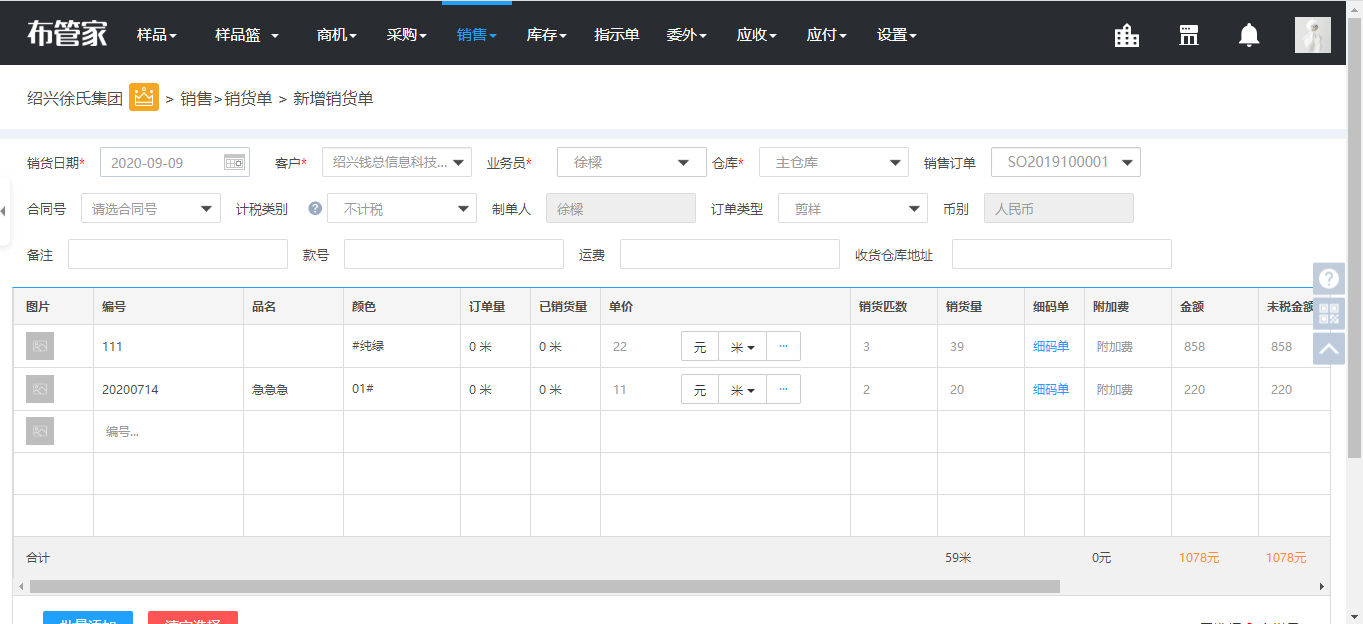Click the 备注 input field
The height and width of the screenshot is (624, 1363).
coord(178,254)
